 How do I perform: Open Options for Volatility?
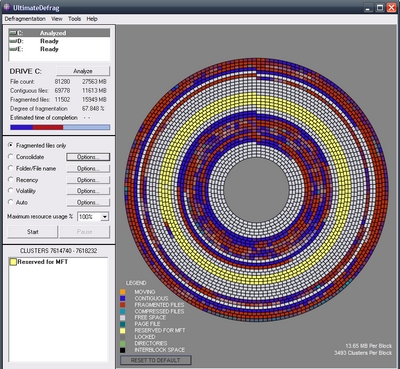click(88, 191)
